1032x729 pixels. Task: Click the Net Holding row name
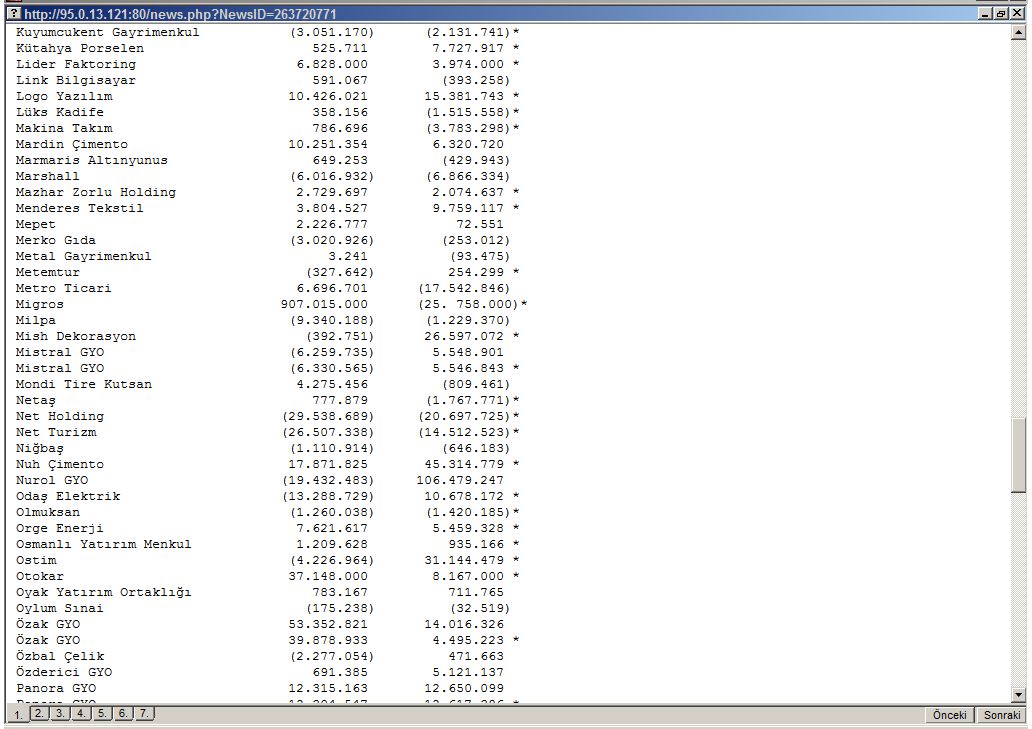coord(60,416)
